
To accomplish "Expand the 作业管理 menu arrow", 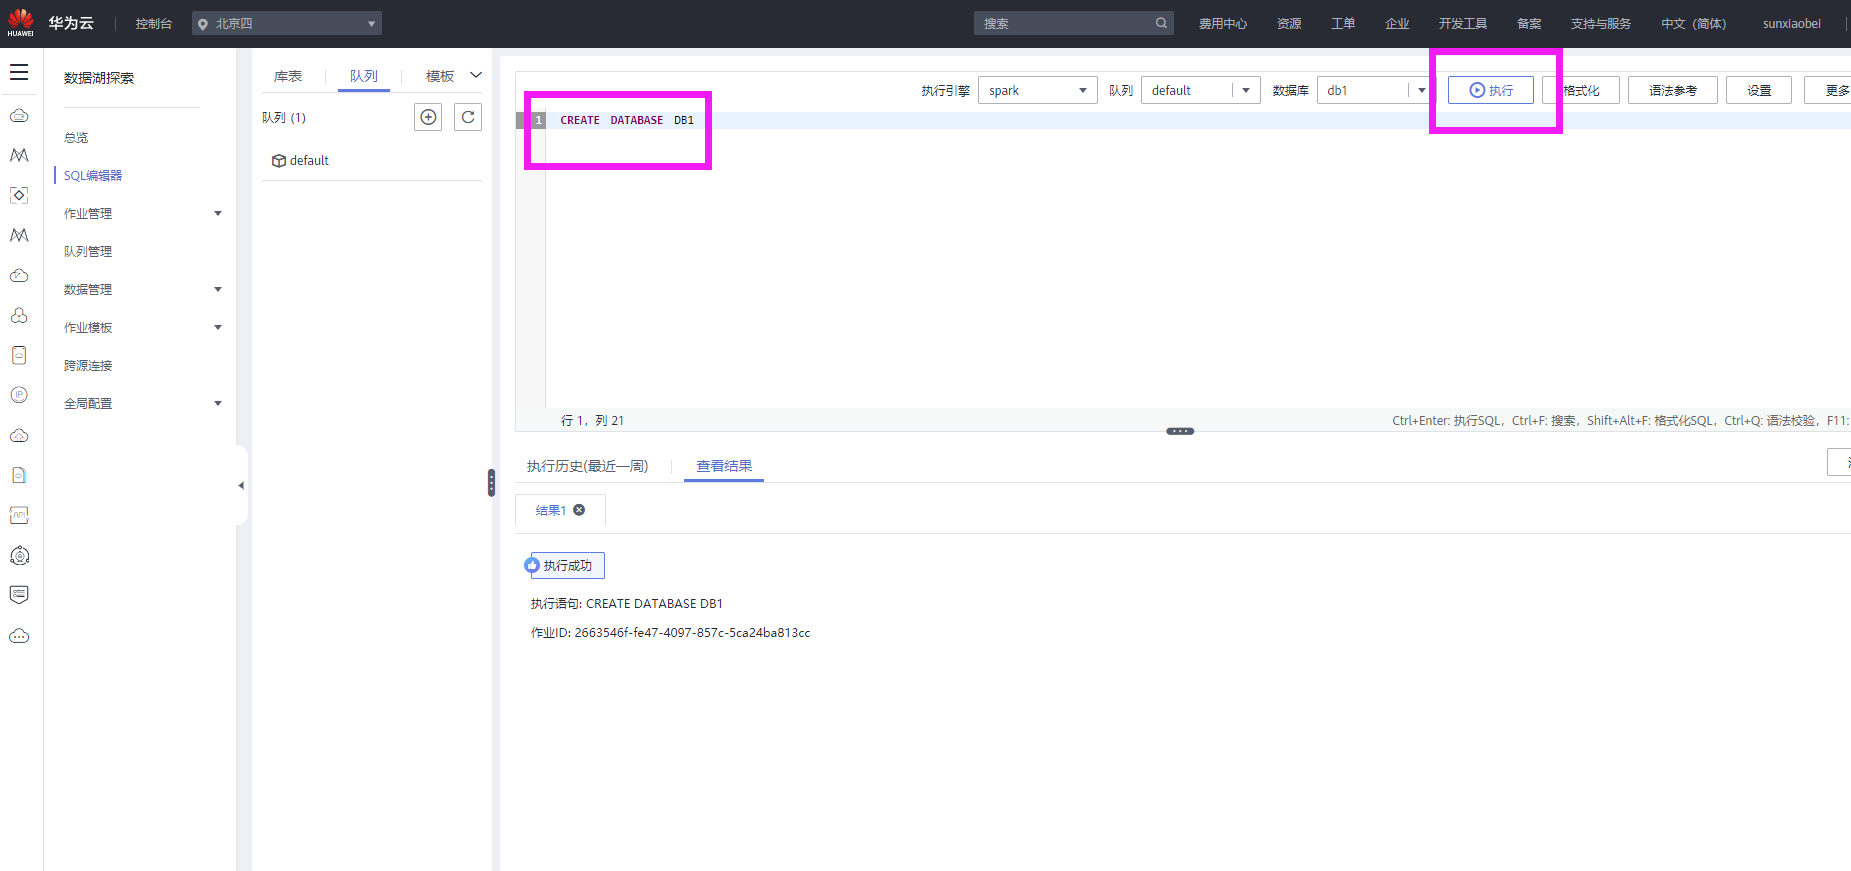I will pyautogui.click(x=218, y=213).
